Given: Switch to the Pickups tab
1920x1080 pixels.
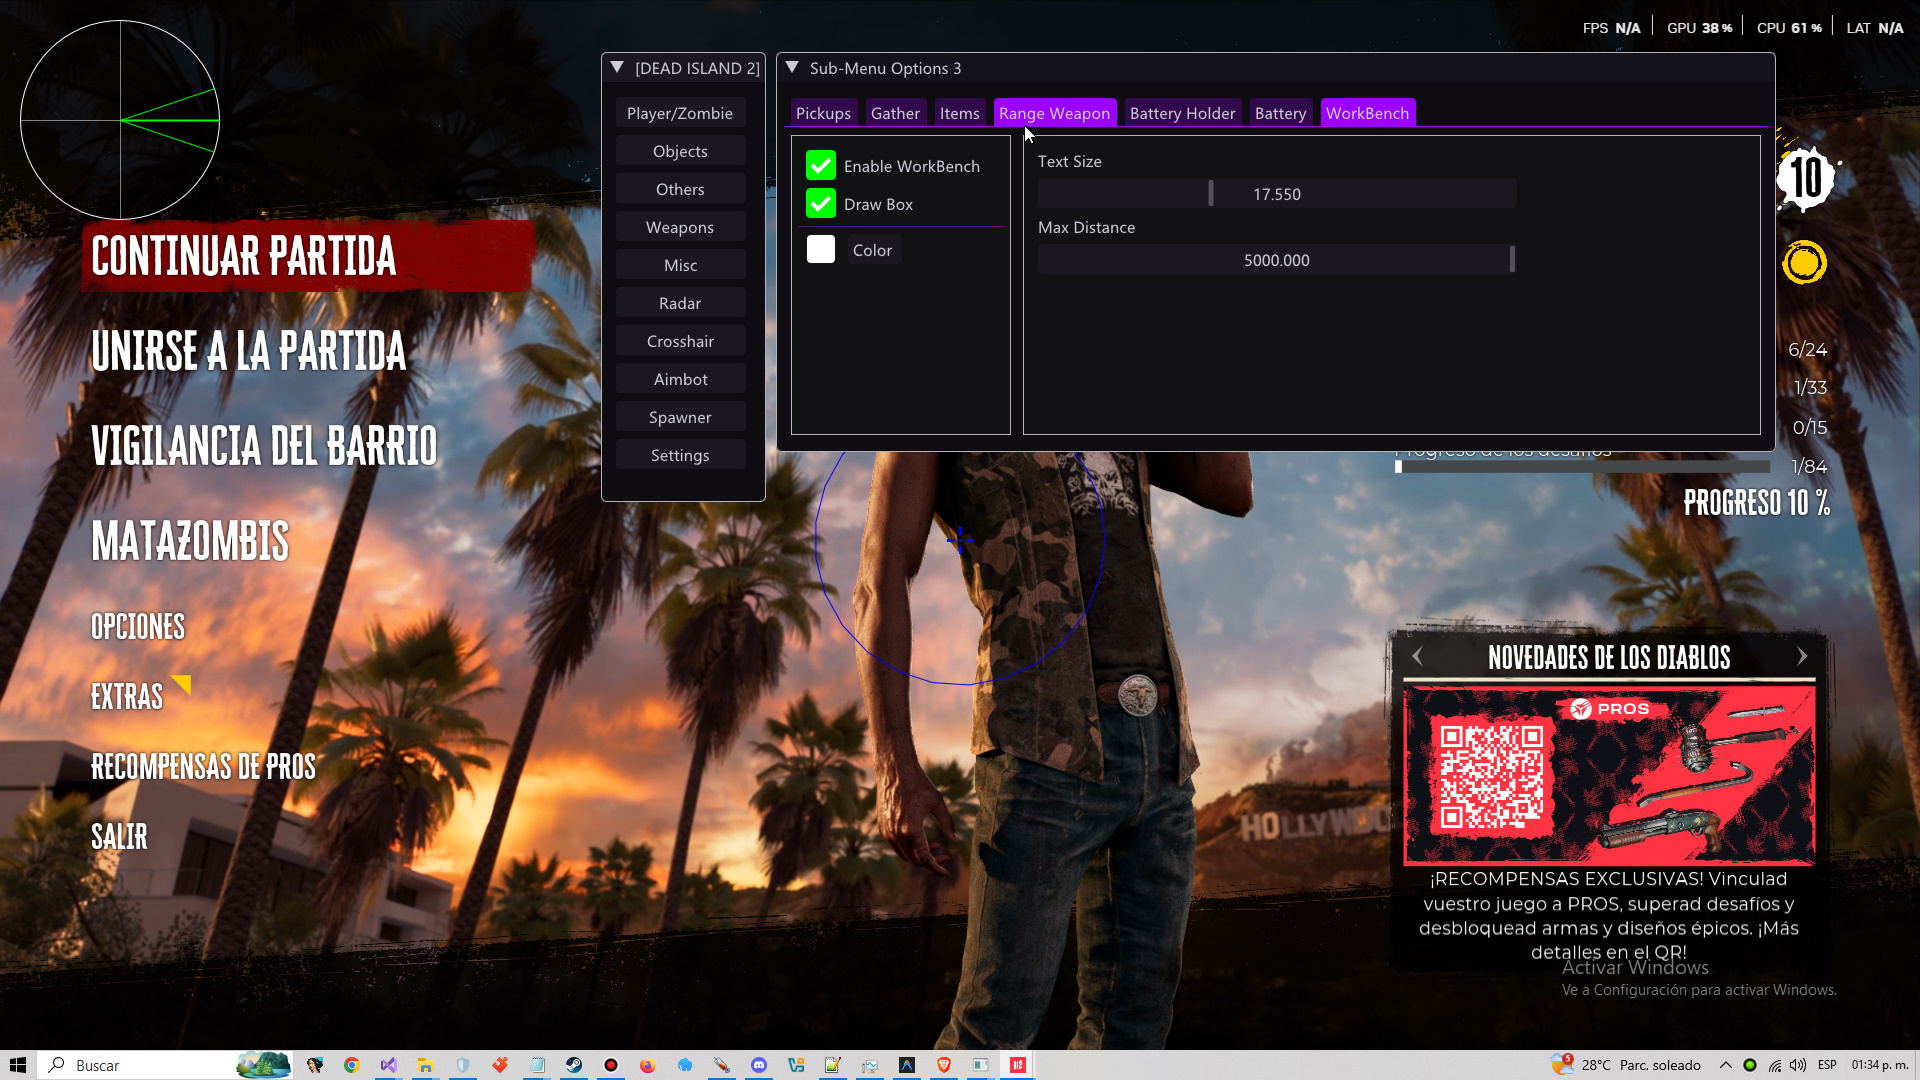Looking at the screenshot, I should (x=823, y=112).
